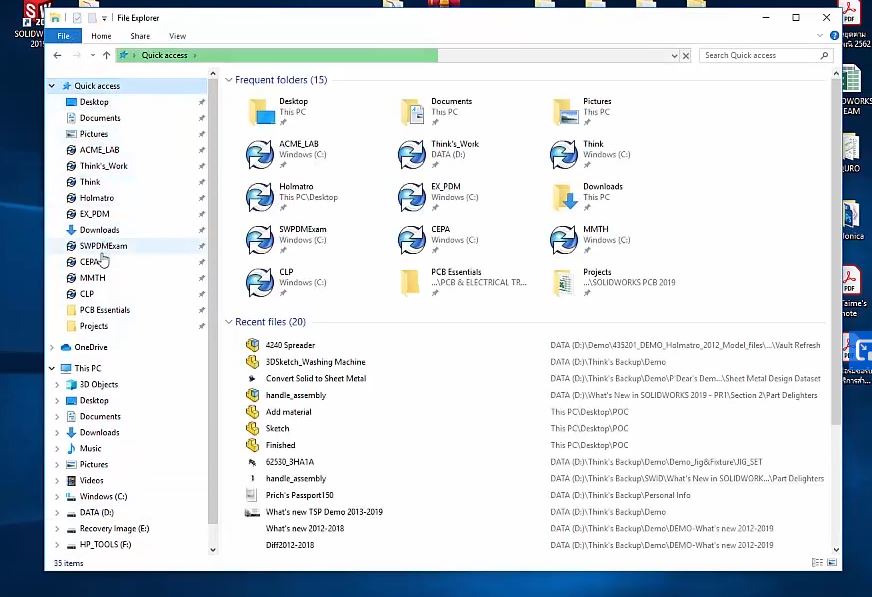872x597 pixels.
Task: Open Think's_Work folder in Frequent folders
Action: pyautogui.click(x=439, y=154)
